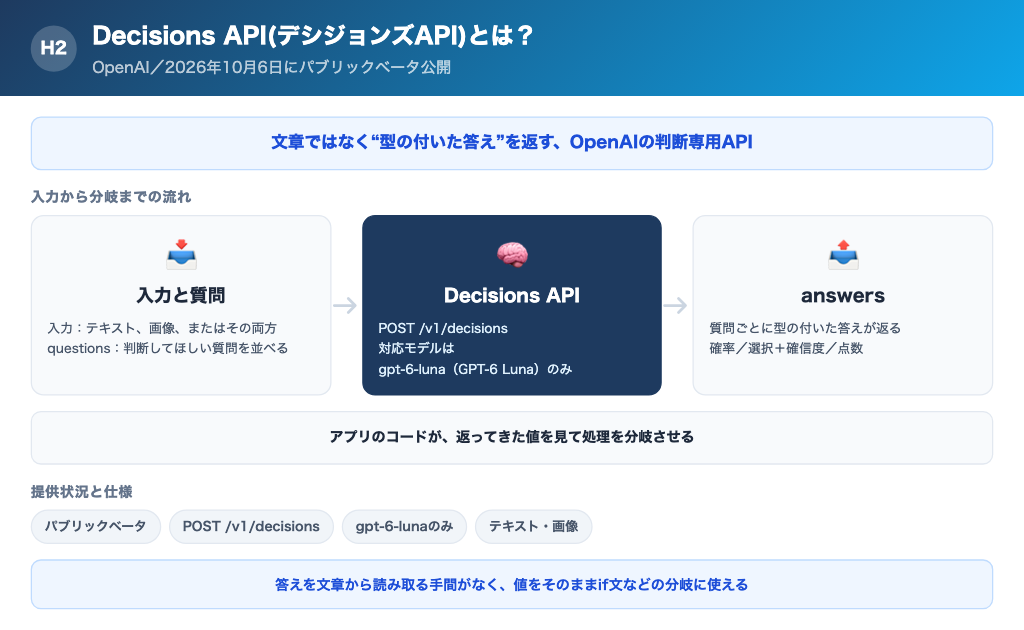
Task: Select the テキスト・画像 pill tag
Action: pyautogui.click(x=534, y=526)
